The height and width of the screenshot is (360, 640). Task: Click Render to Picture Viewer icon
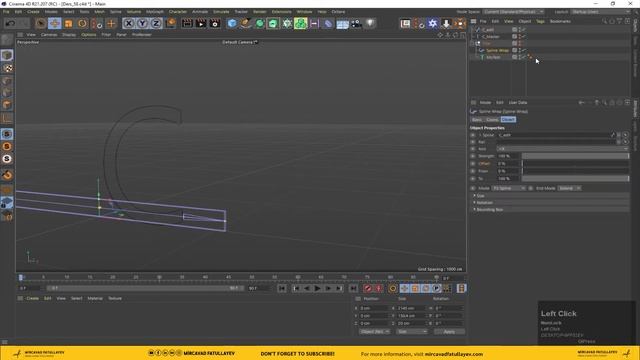pyautogui.click(x=201, y=23)
